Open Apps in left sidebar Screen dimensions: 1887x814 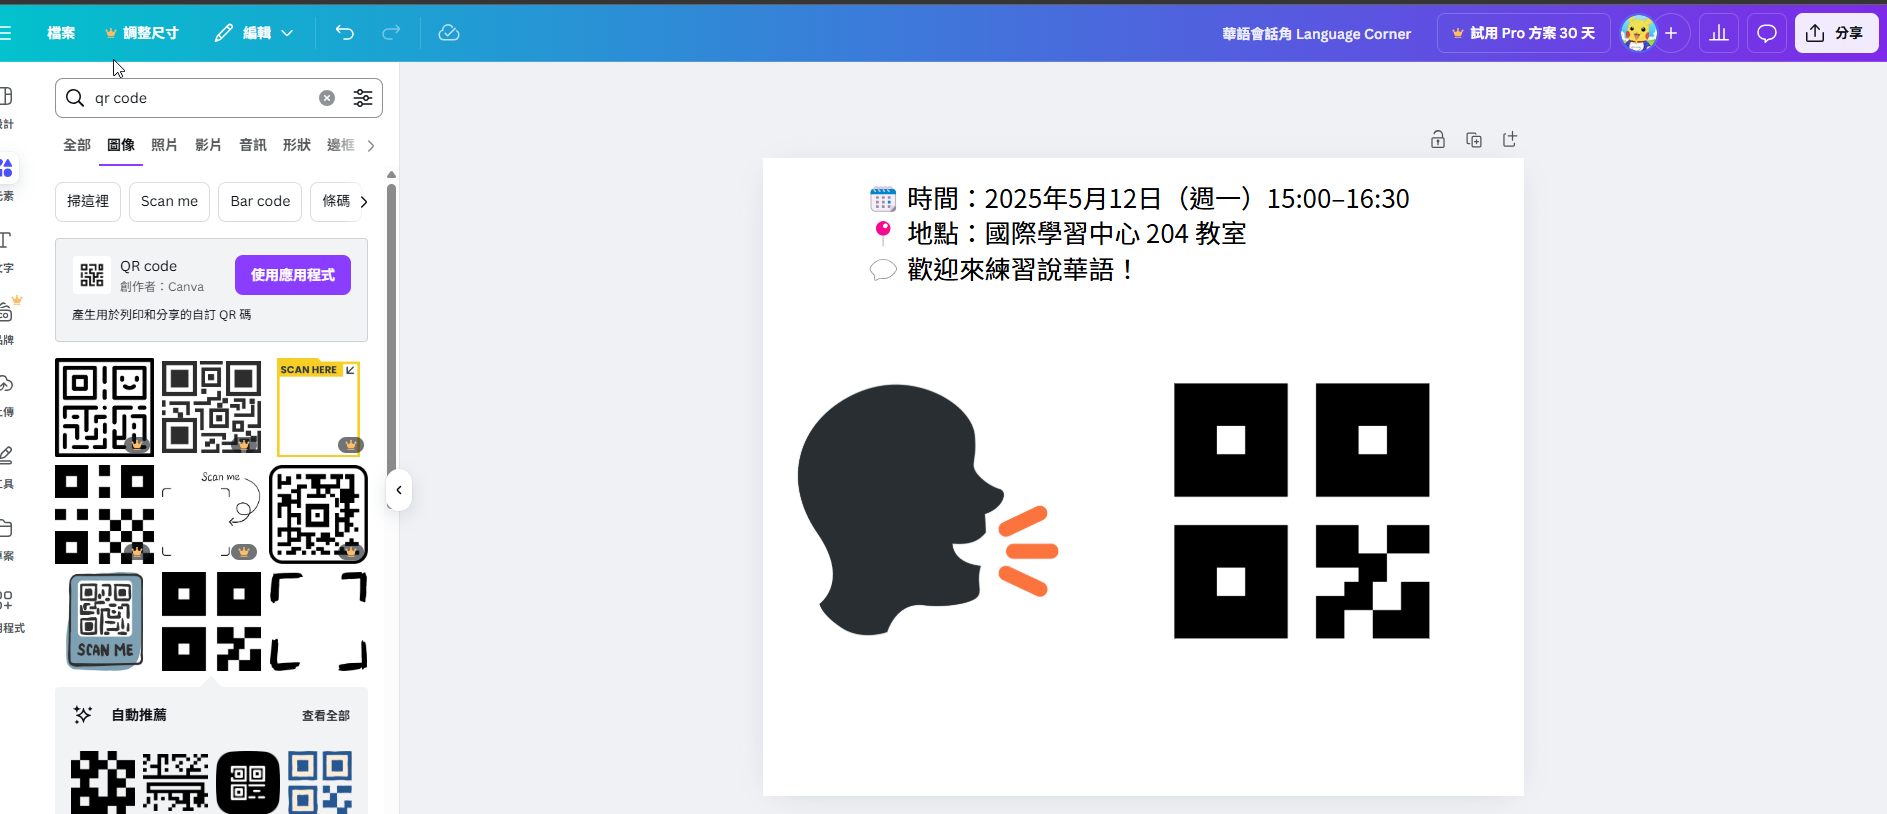click(x=8, y=610)
